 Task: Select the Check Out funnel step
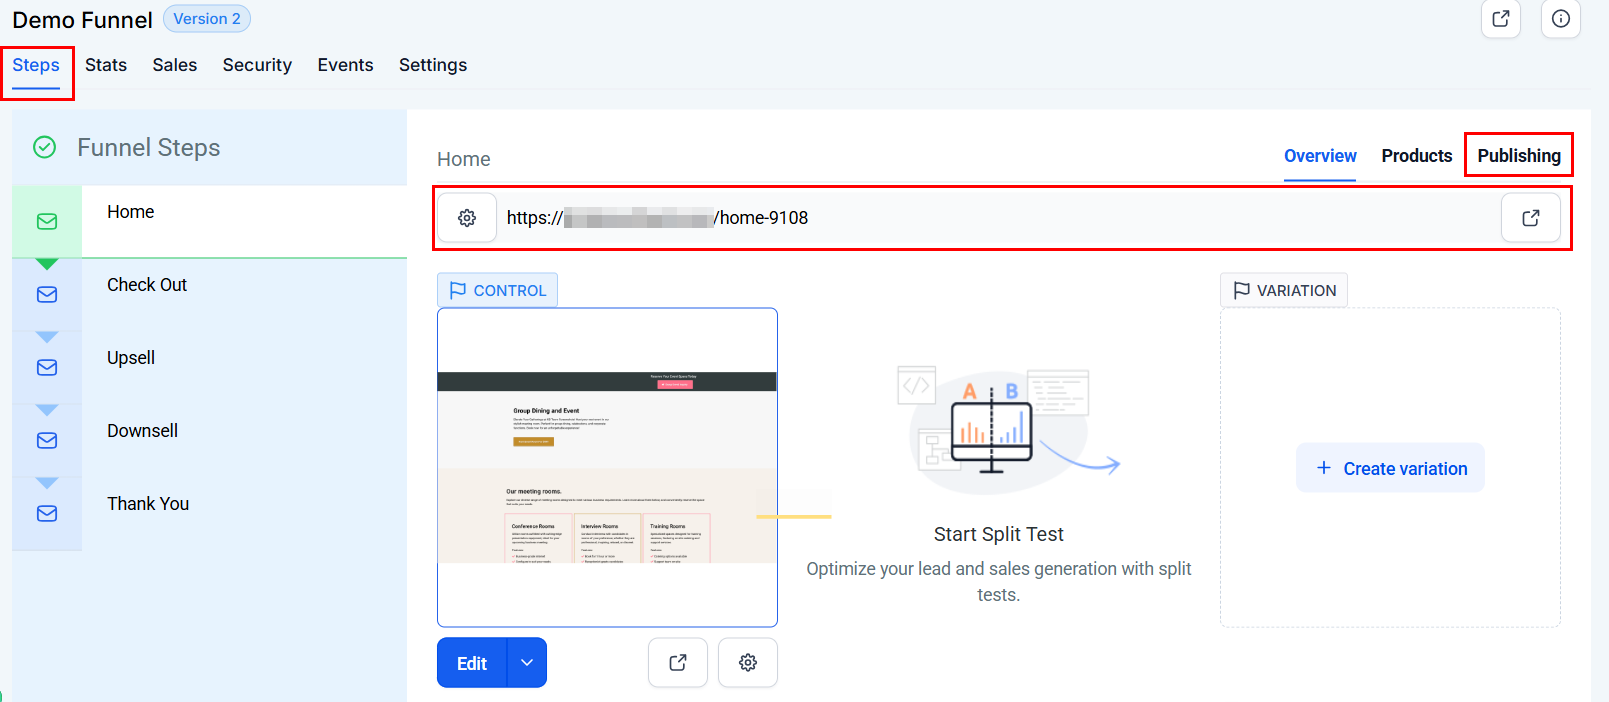[x=210, y=294]
